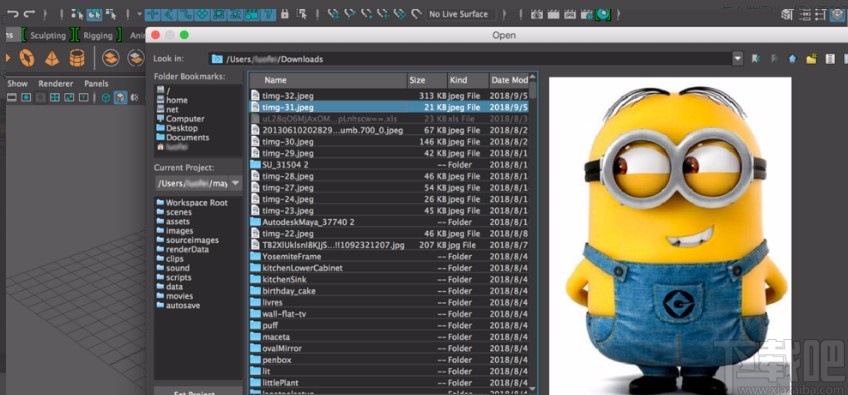
Task: Select the Desktop folder bookmark
Action: click(x=177, y=128)
